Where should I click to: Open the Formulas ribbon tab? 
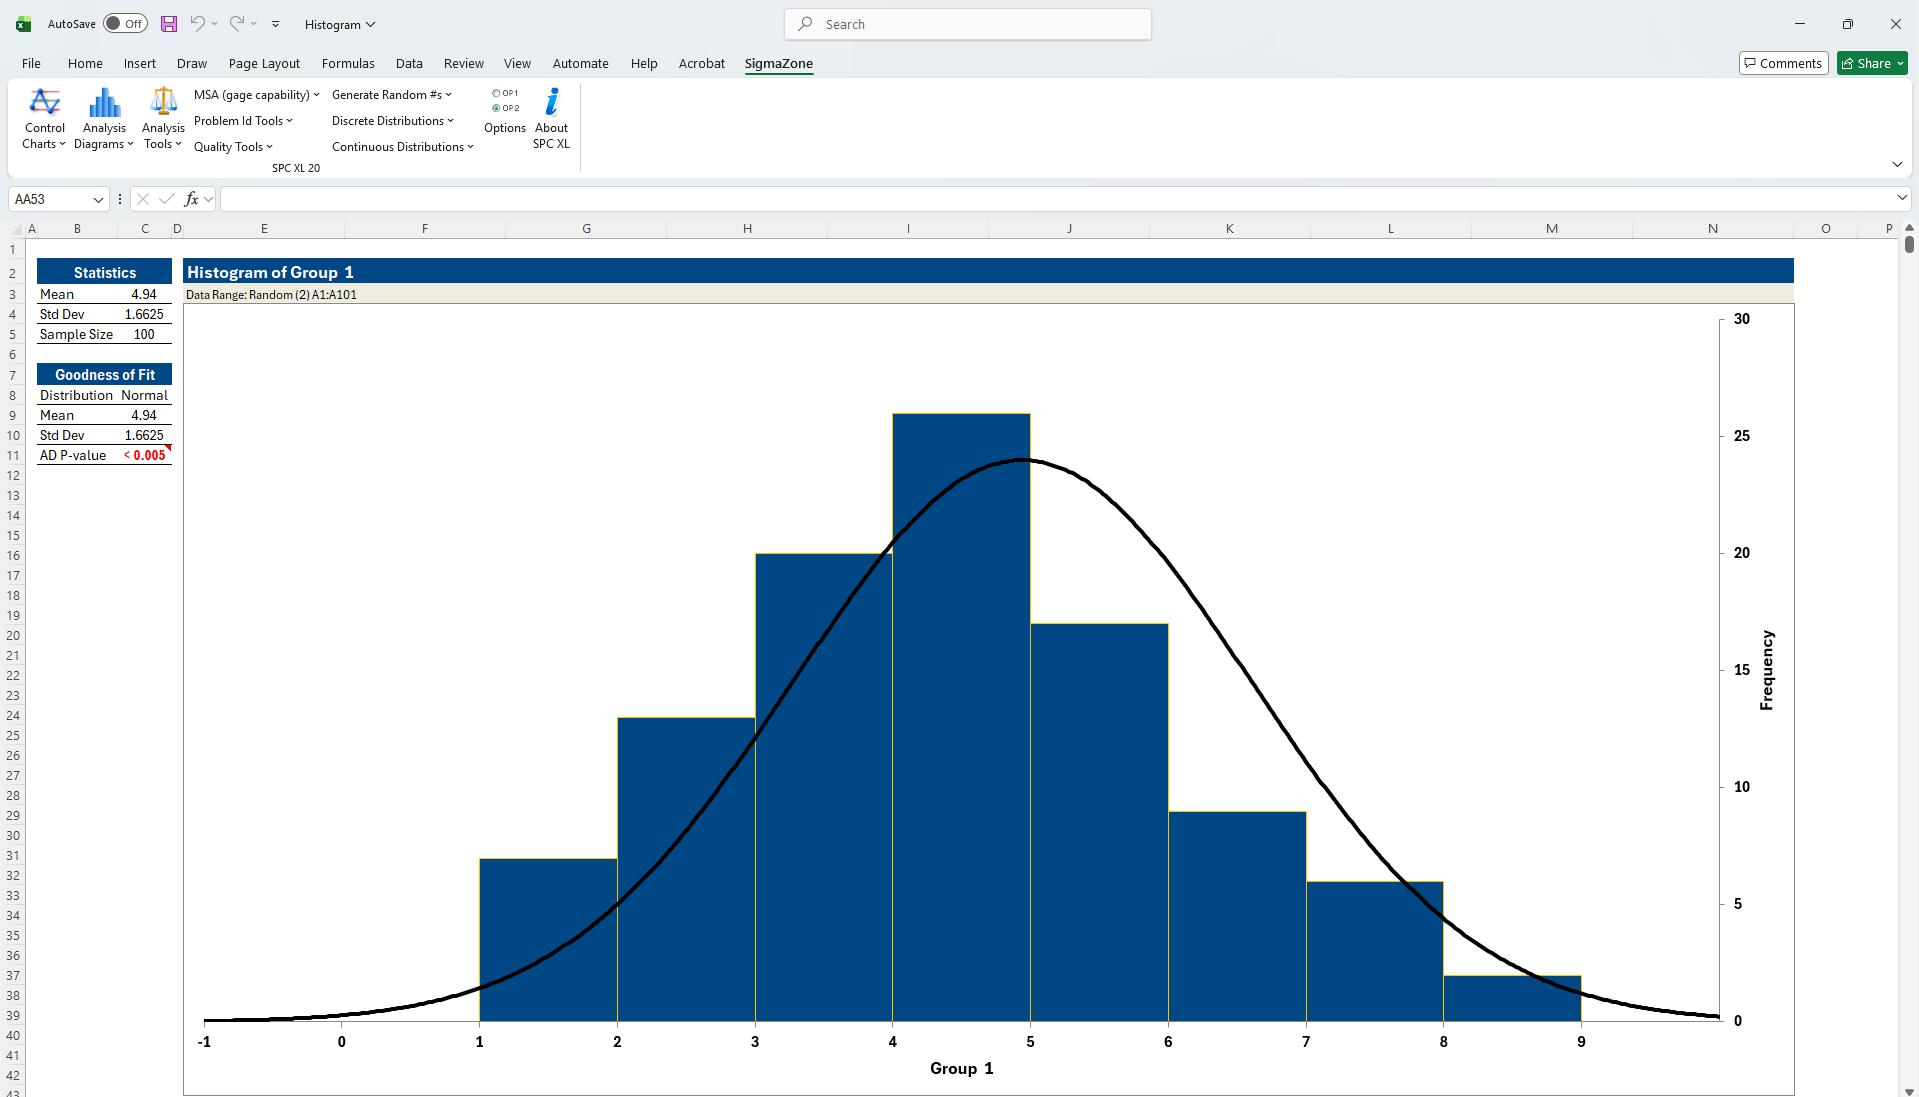point(347,63)
